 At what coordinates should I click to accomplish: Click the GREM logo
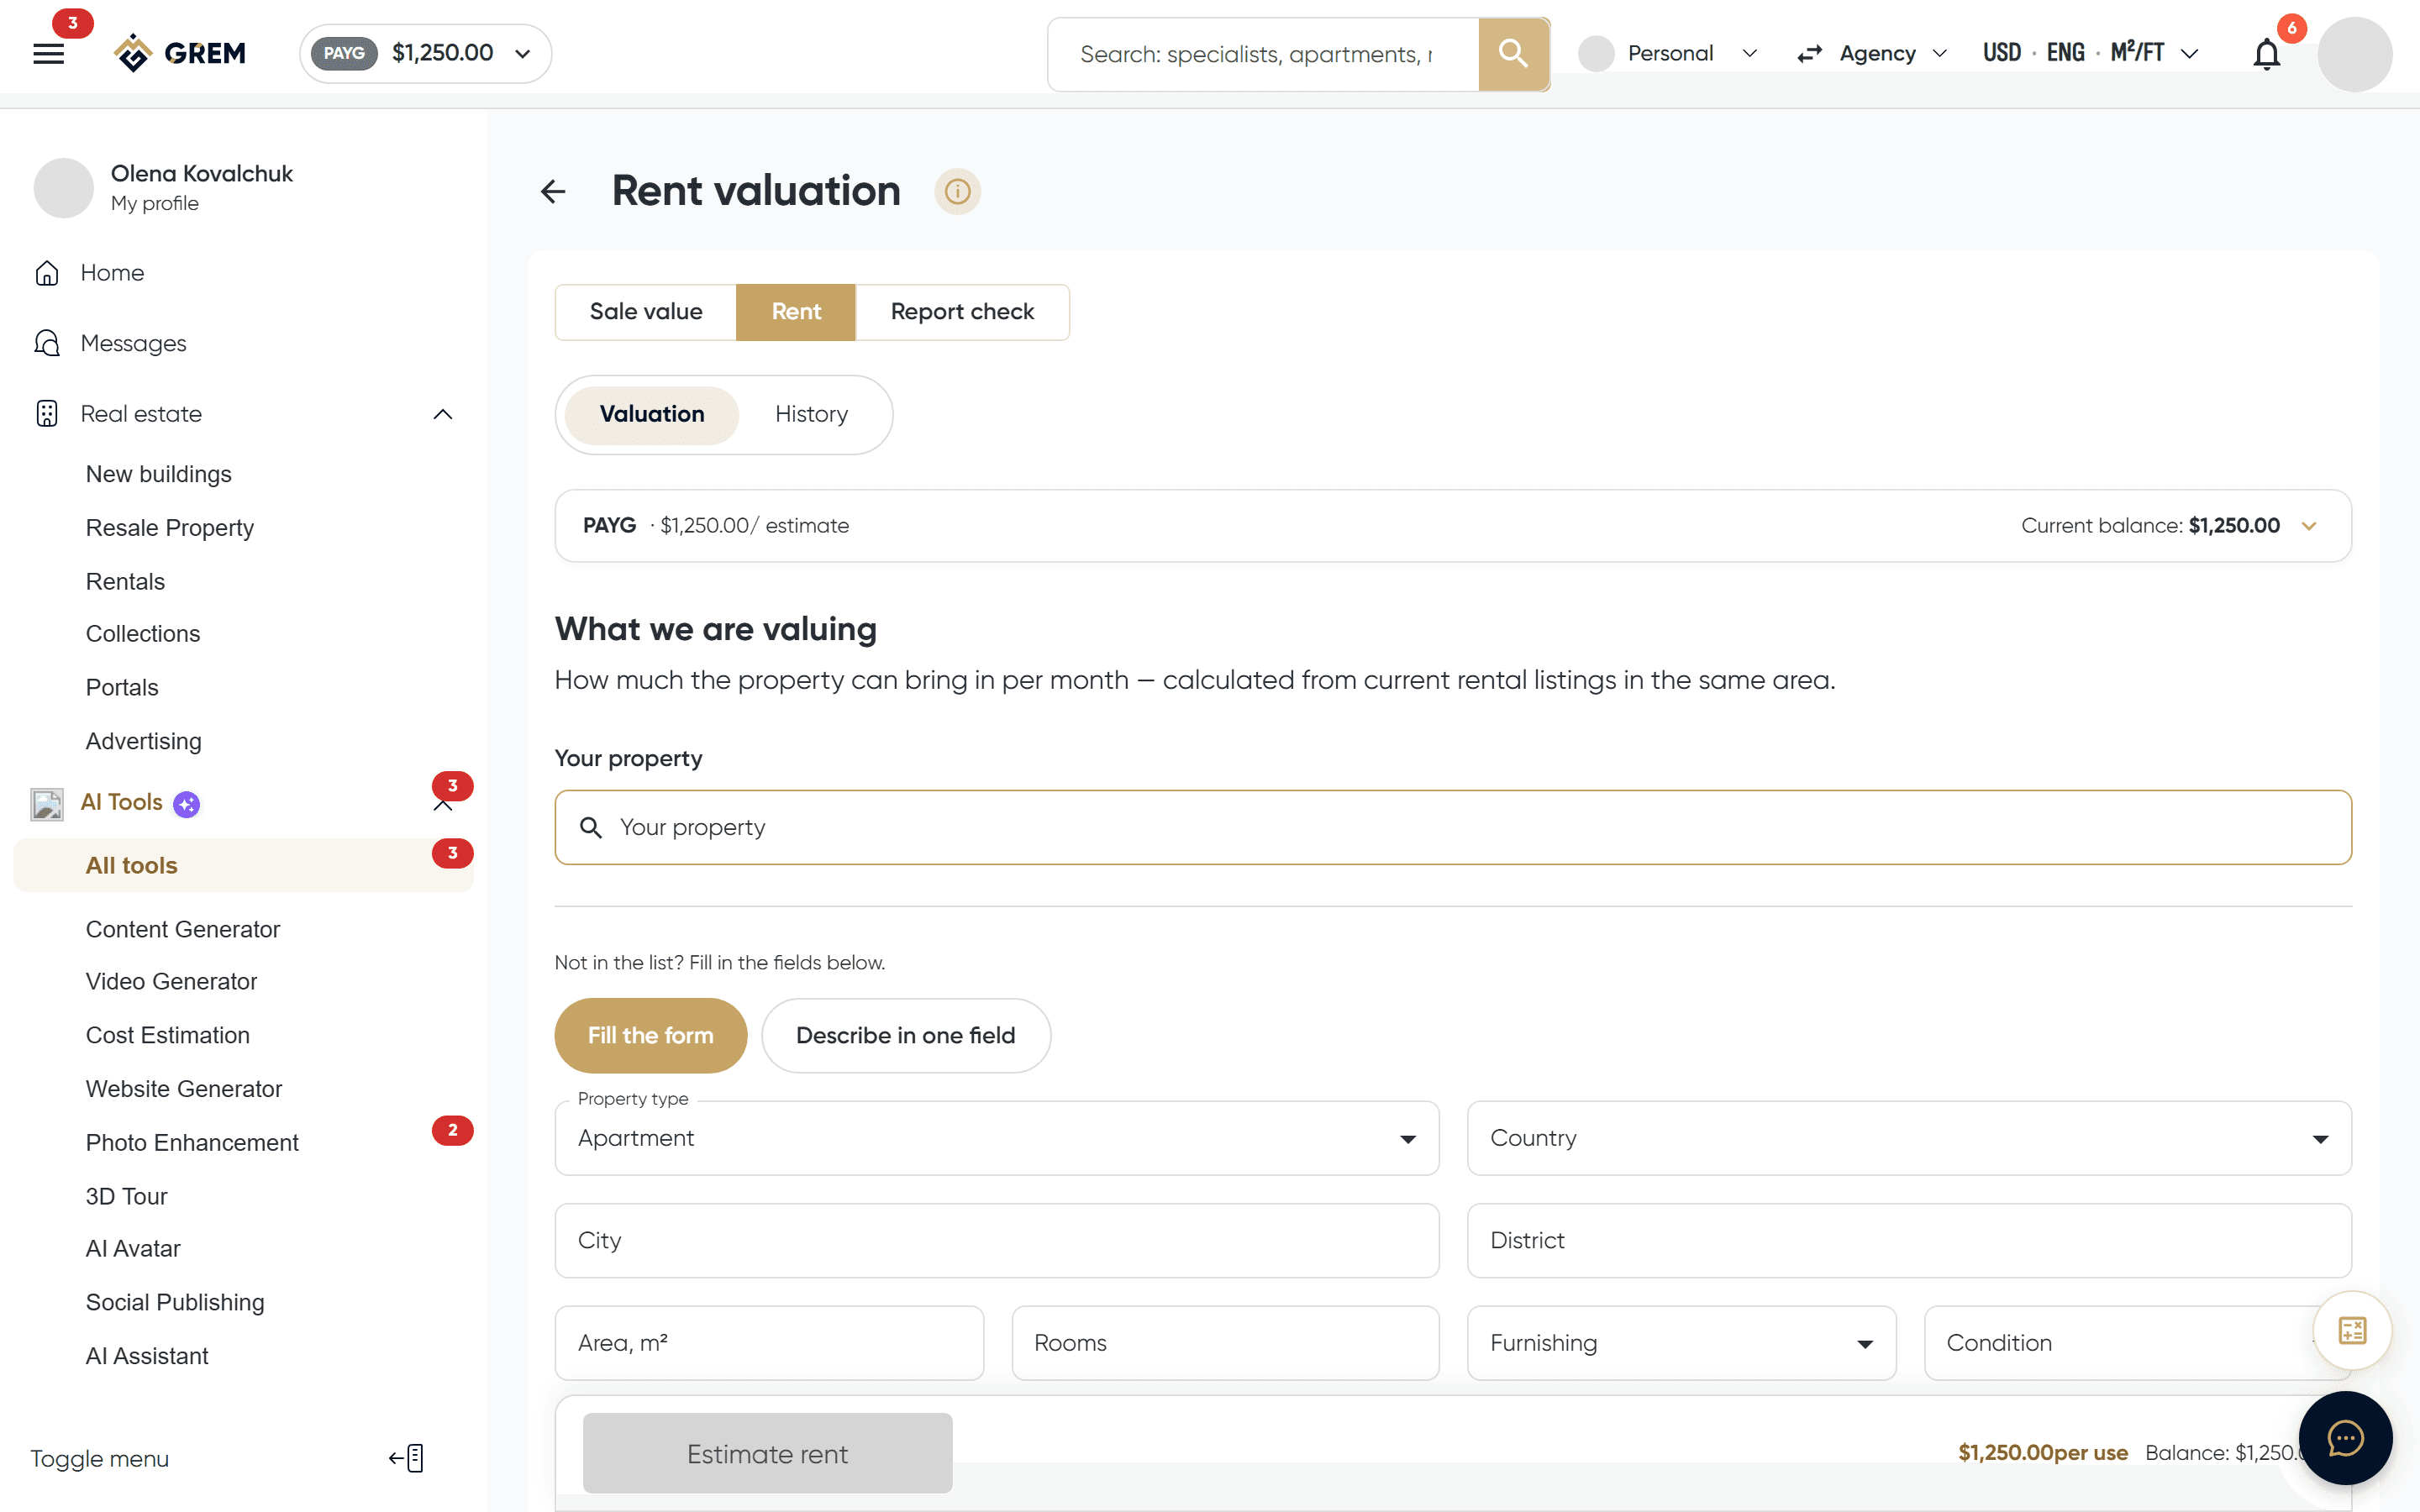180,53
